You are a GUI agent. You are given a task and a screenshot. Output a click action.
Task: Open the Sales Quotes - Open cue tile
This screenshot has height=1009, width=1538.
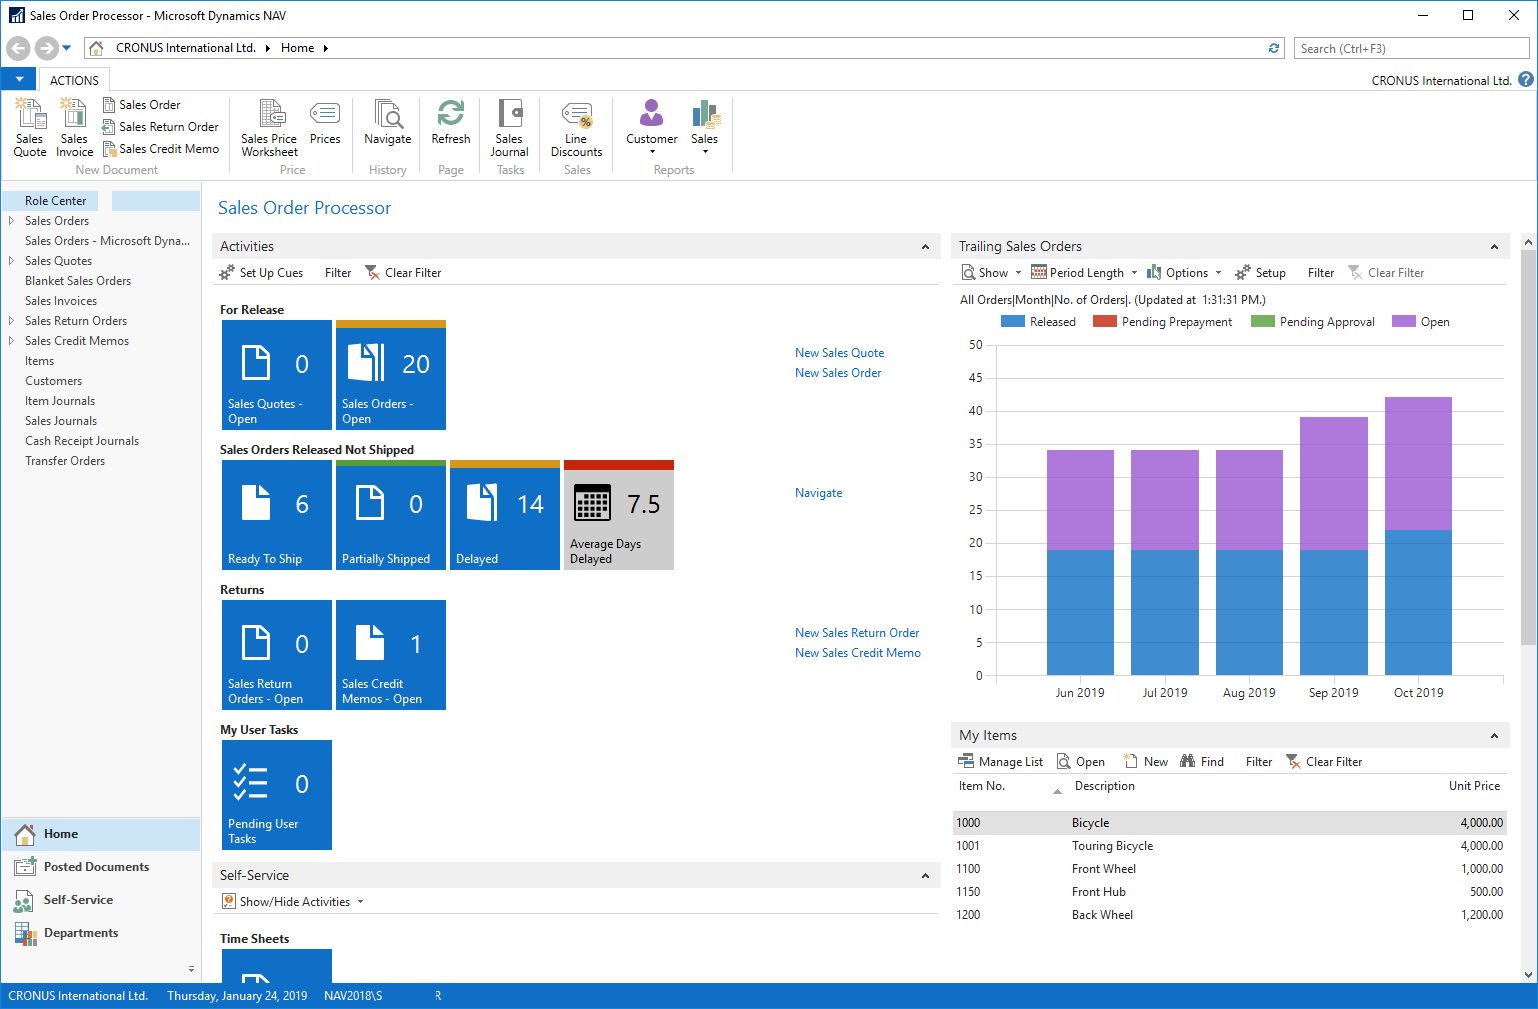(277, 375)
